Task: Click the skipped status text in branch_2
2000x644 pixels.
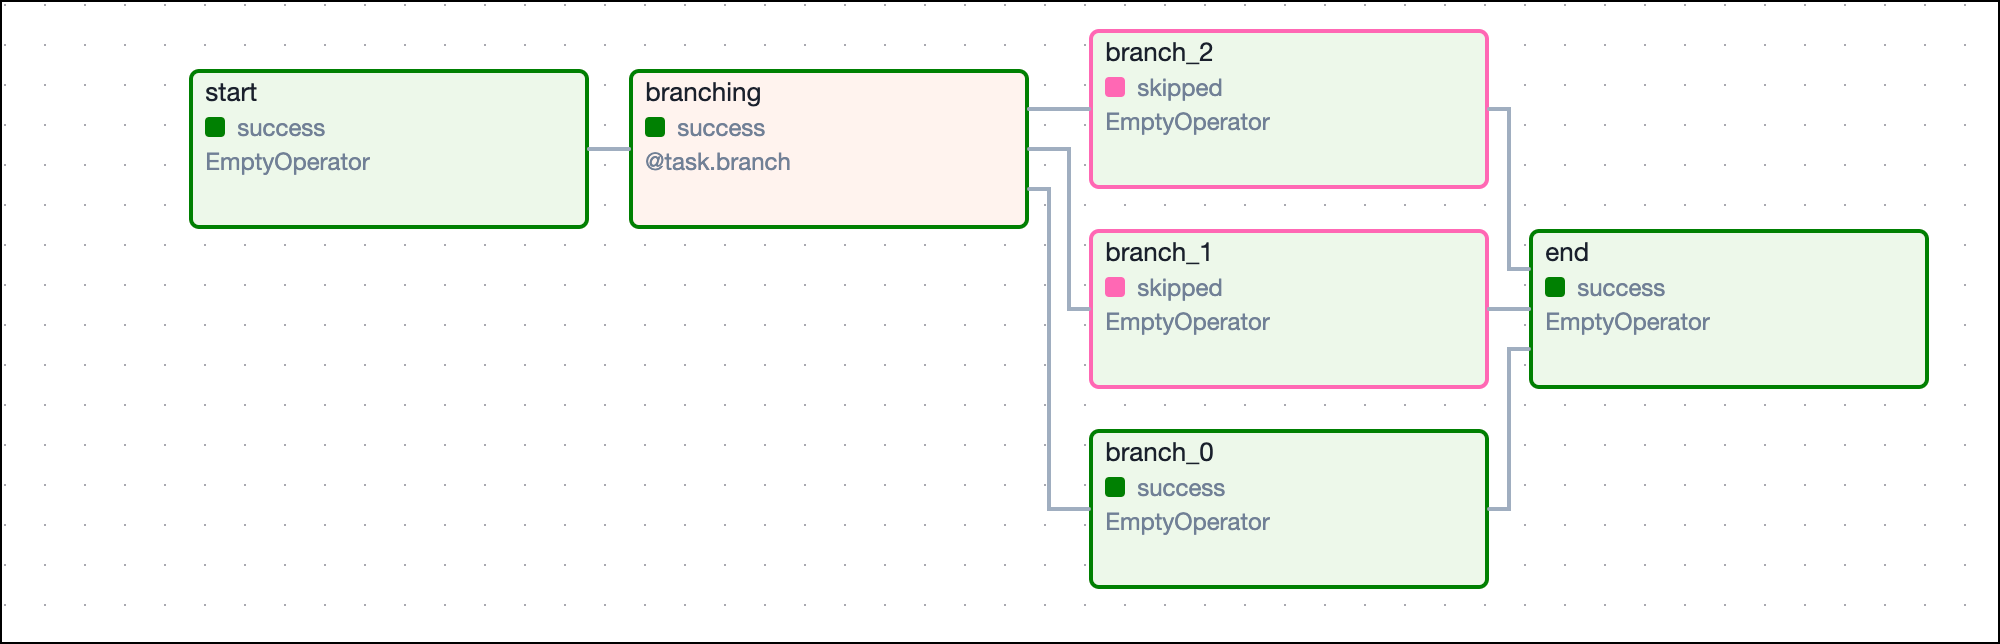Action: click(1179, 88)
